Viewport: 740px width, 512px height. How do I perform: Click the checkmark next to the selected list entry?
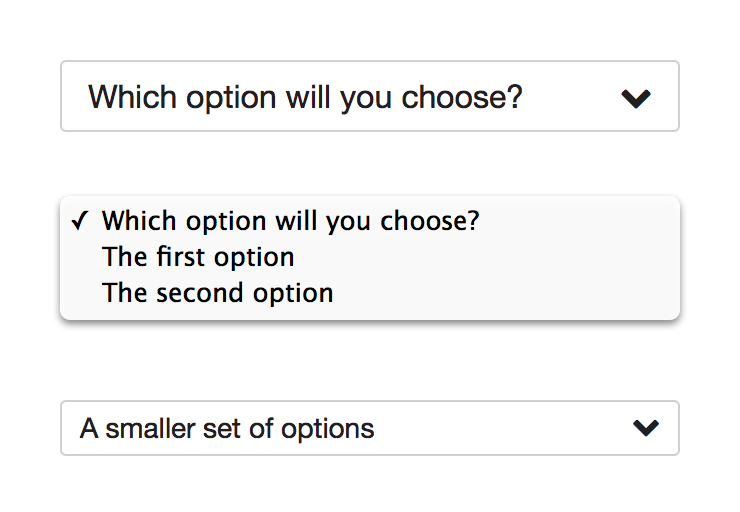[x=79, y=221]
